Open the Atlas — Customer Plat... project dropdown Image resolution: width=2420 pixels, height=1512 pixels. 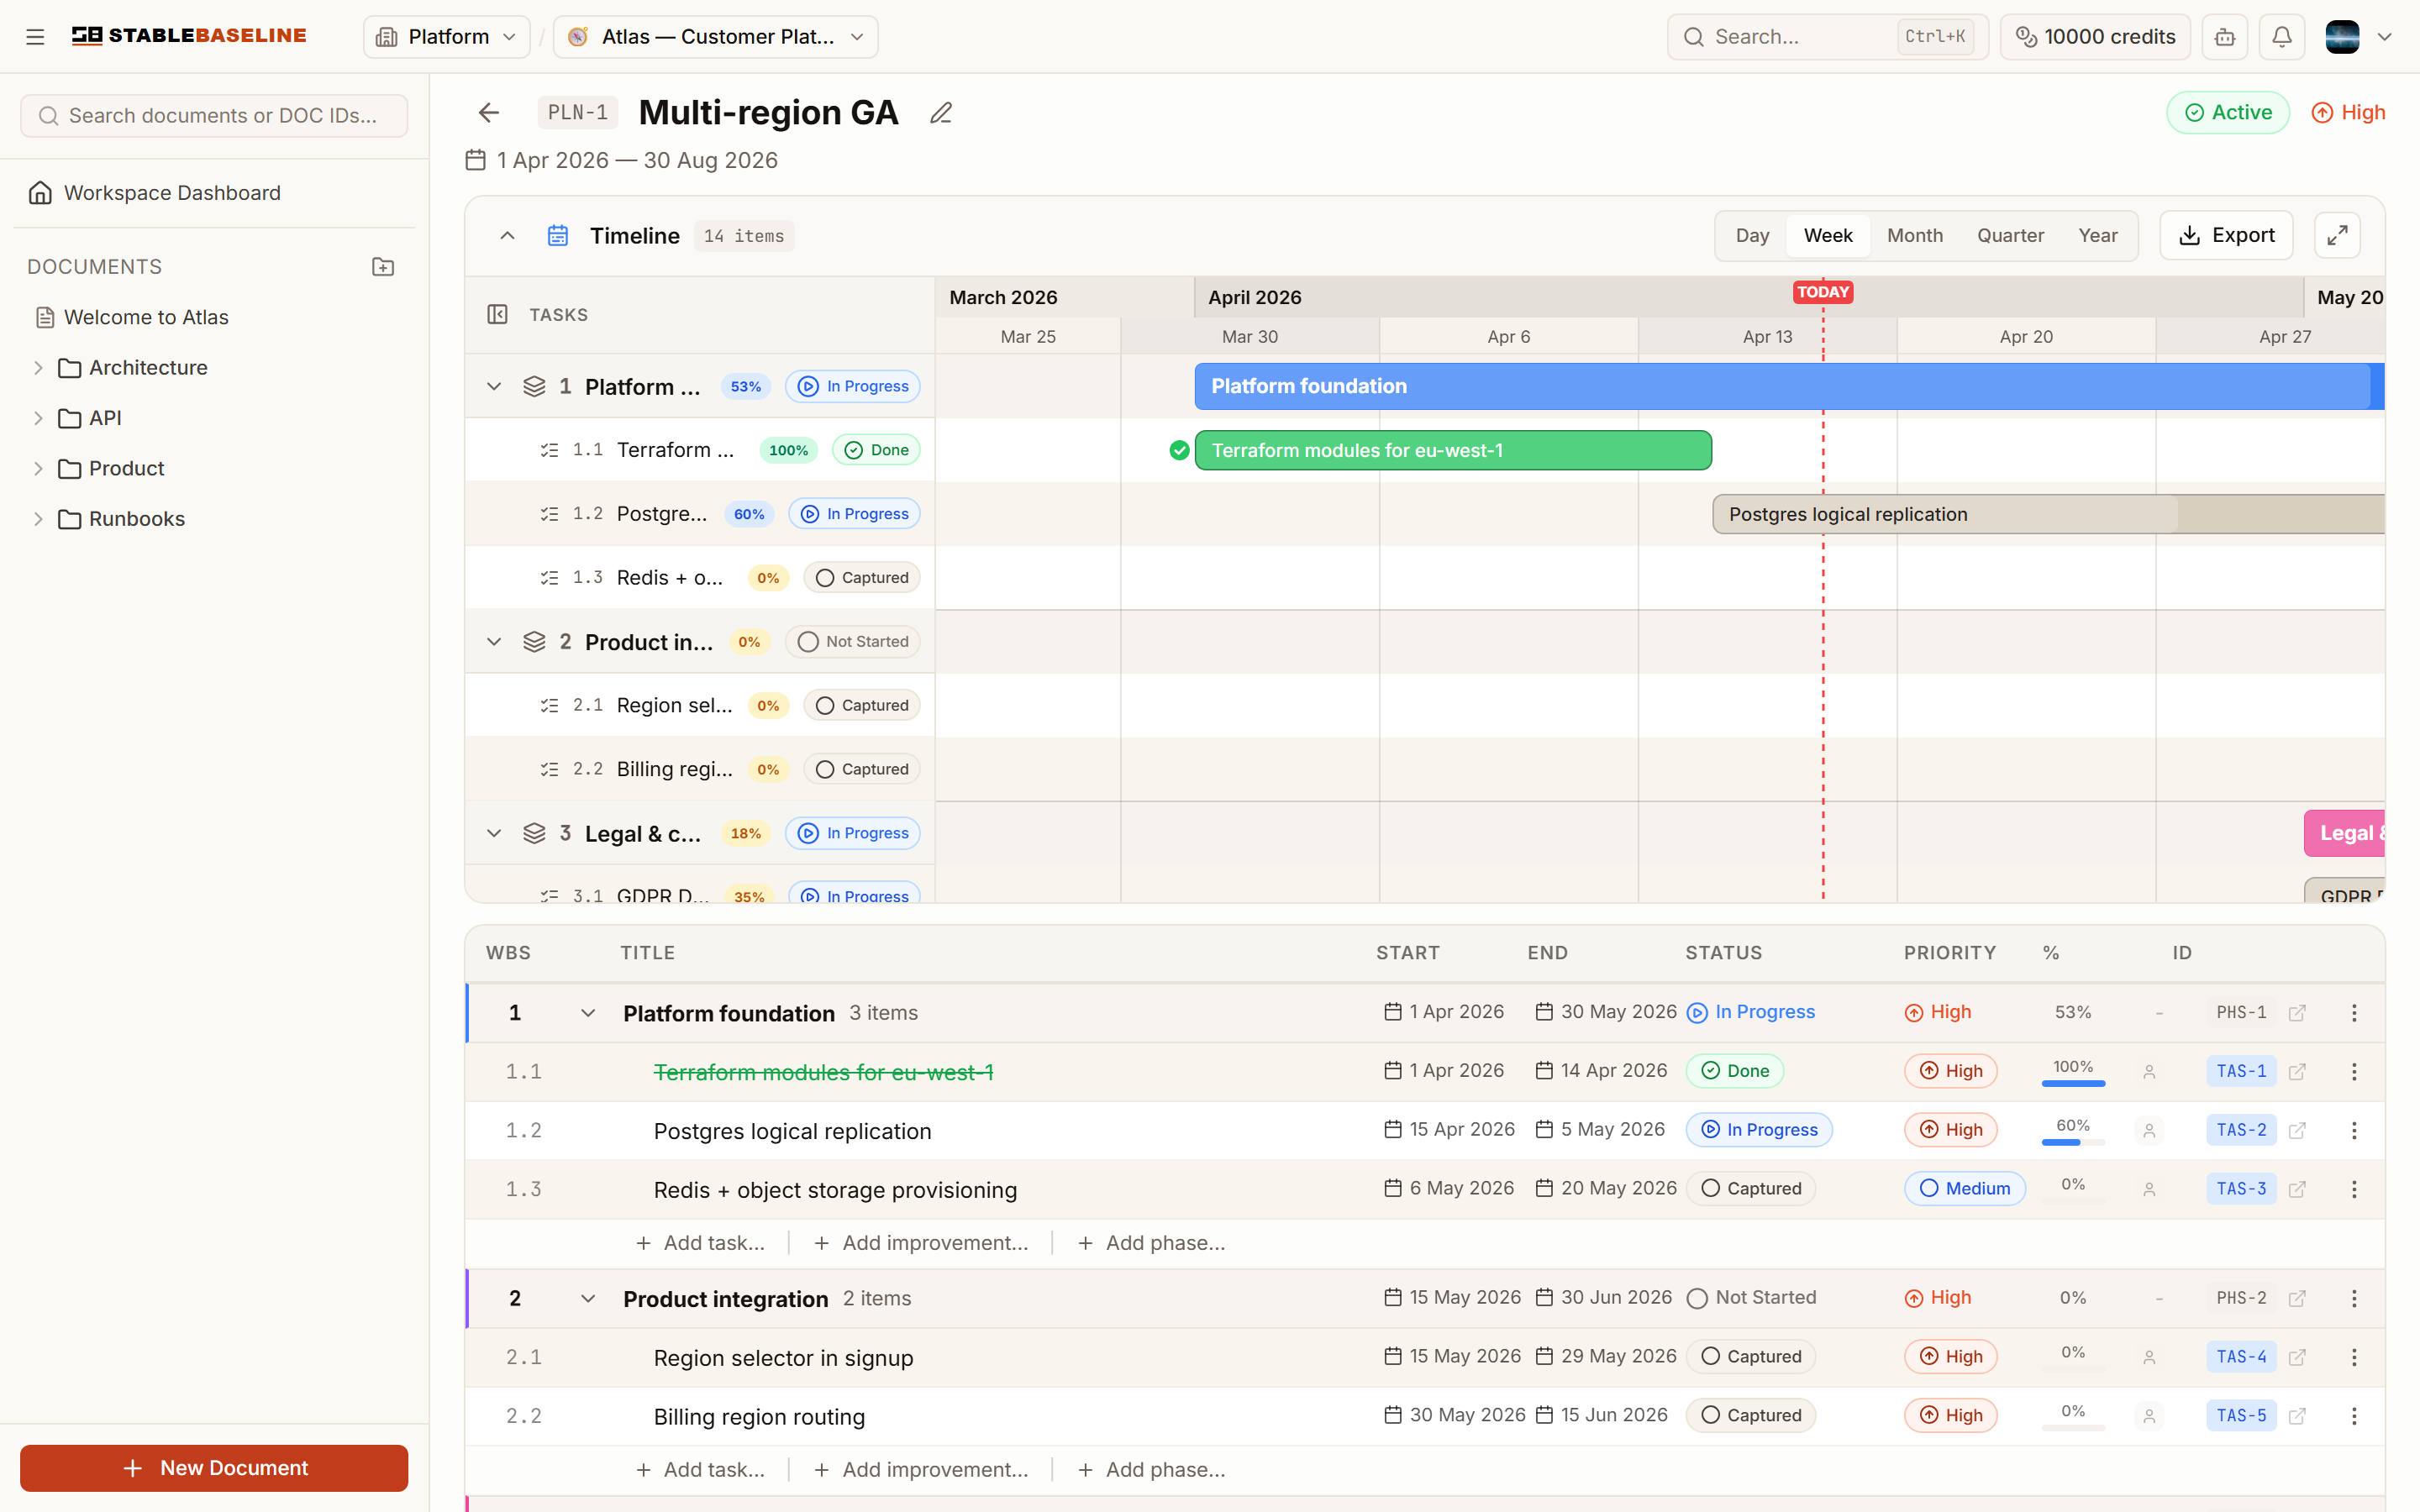[x=715, y=37]
